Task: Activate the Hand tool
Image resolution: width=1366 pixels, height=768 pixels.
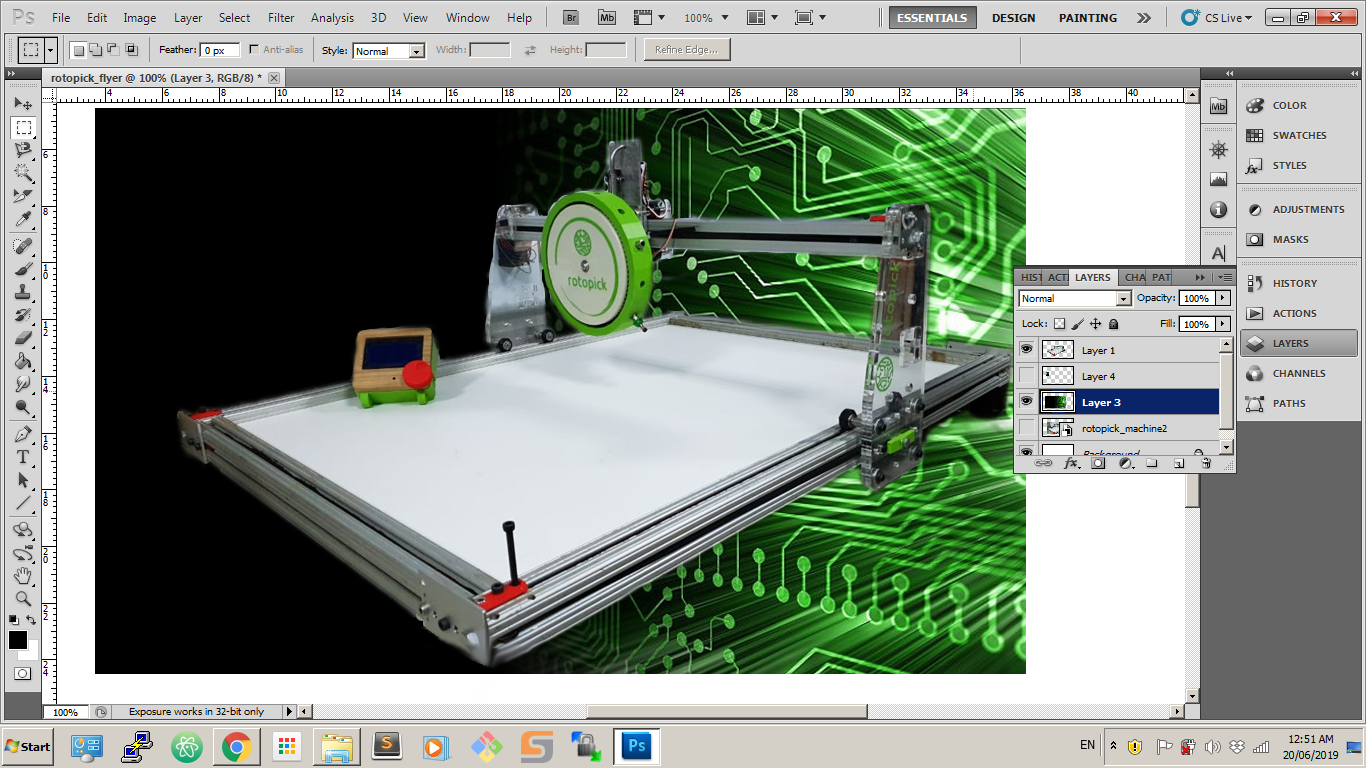Action: point(23,576)
